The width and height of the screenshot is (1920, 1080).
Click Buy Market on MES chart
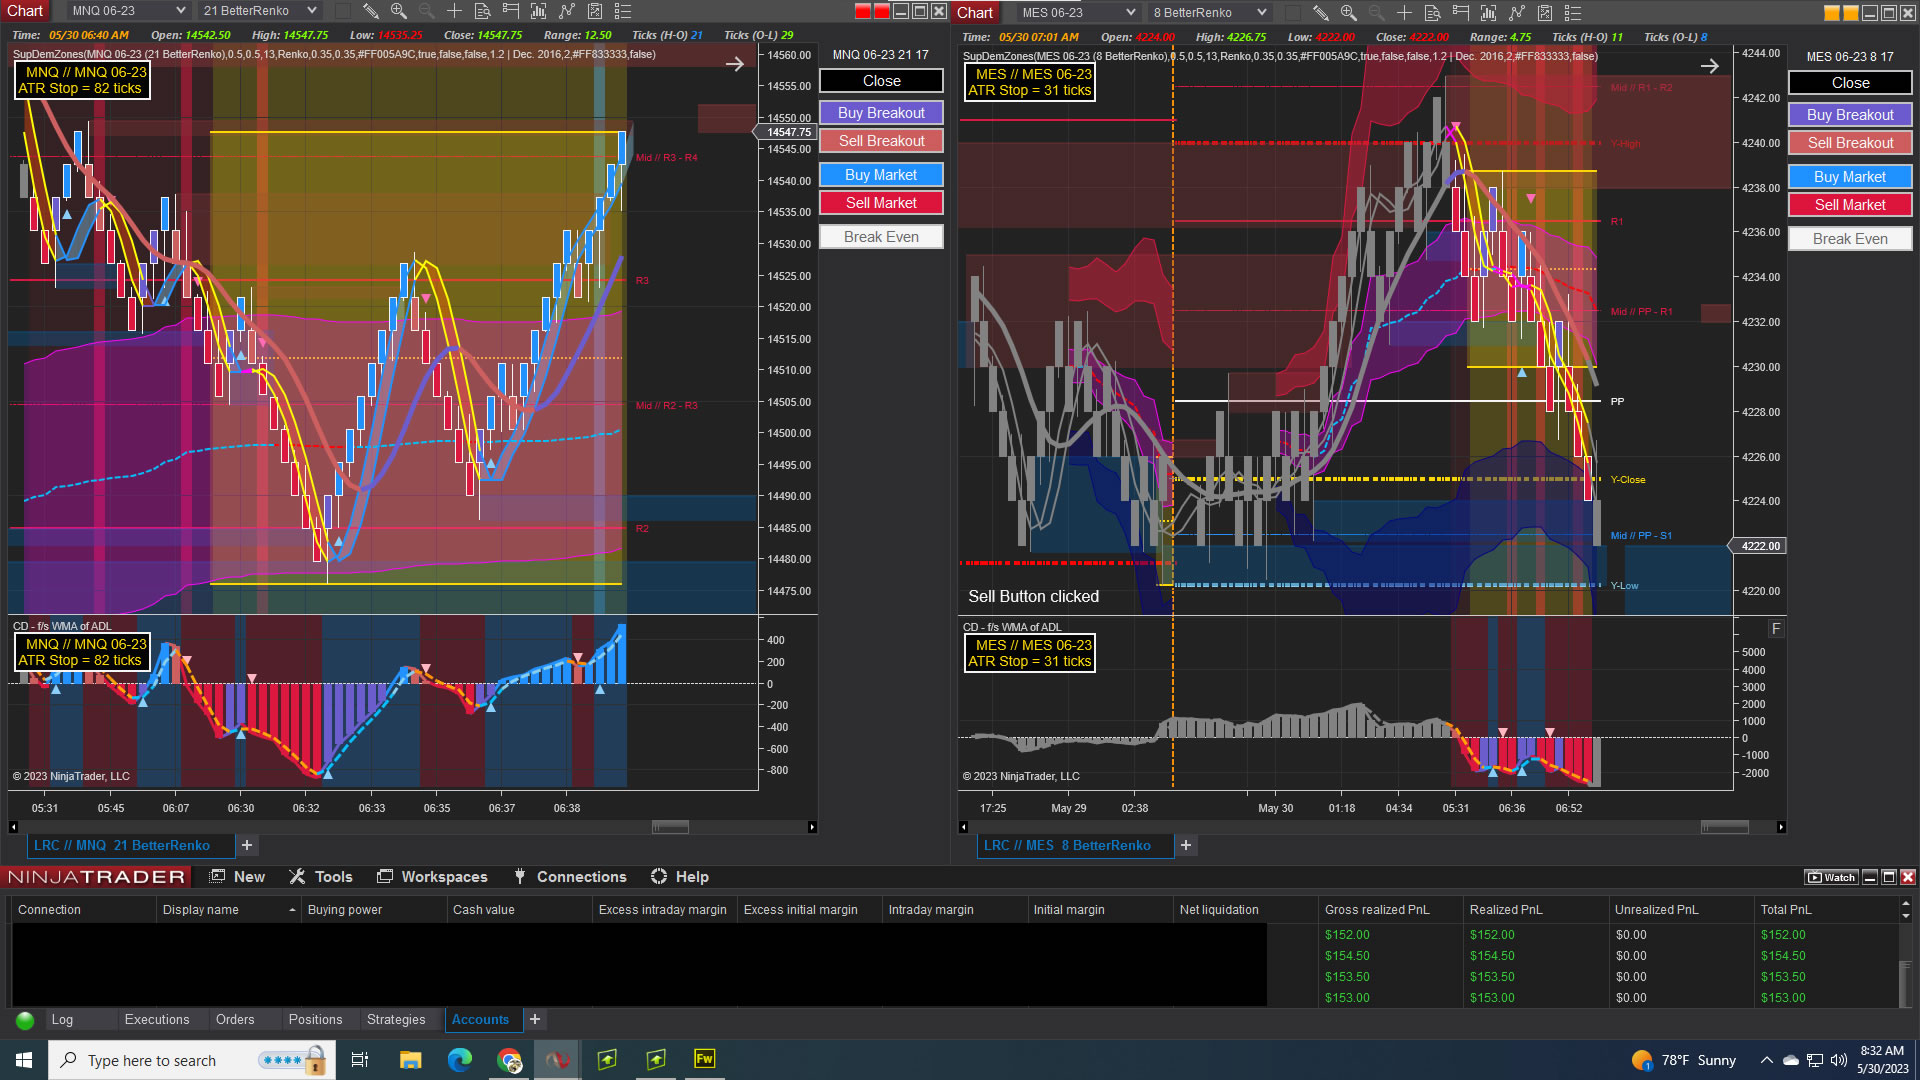1850,177
